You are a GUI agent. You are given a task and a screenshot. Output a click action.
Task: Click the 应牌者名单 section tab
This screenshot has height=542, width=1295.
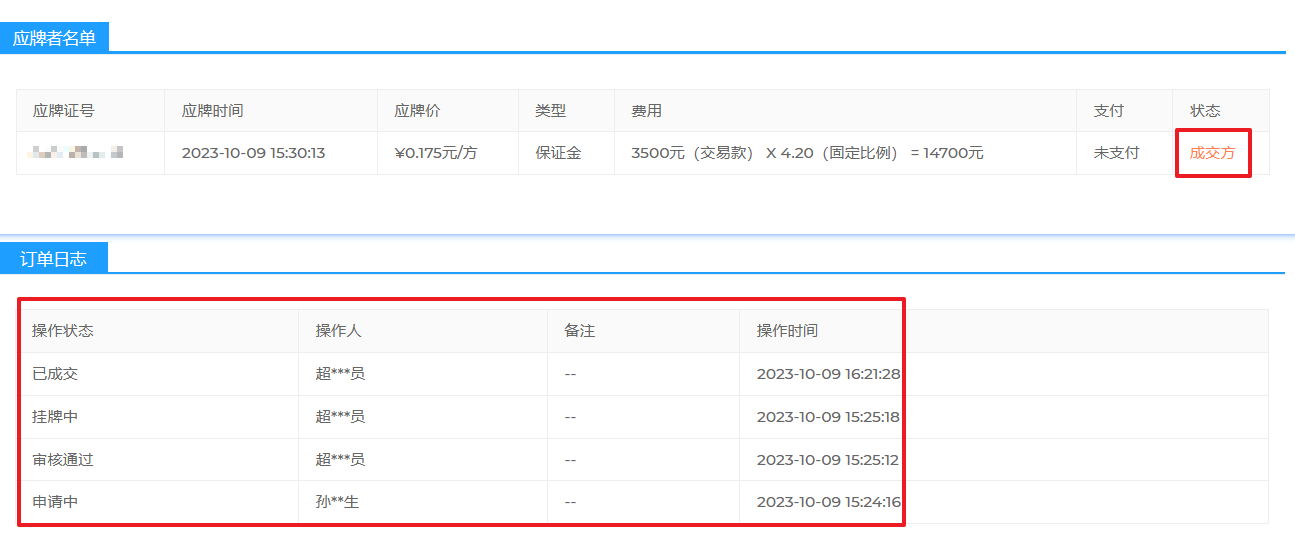coord(54,38)
